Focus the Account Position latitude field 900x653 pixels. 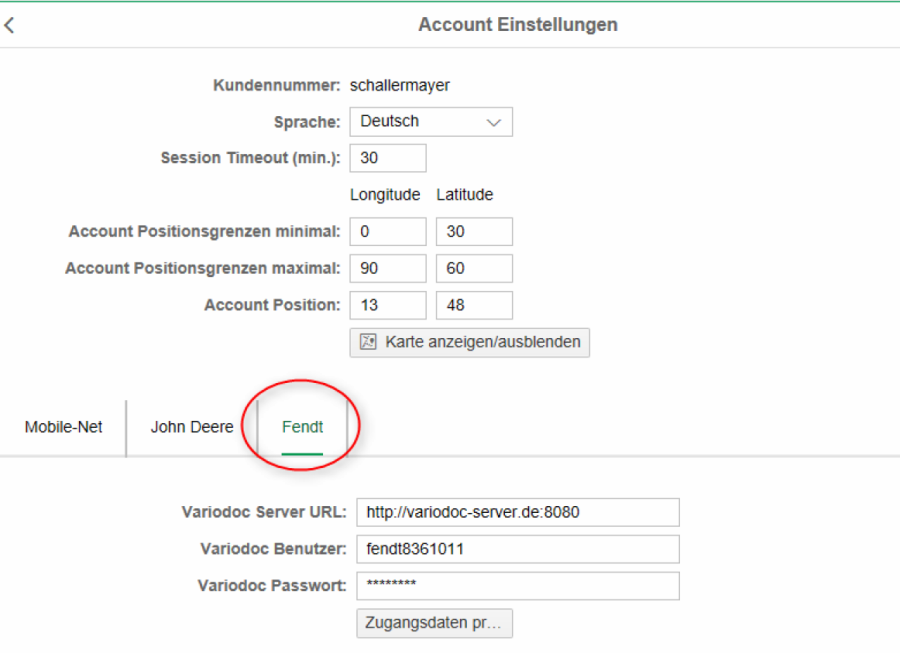pyautogui.click(x=474, y=306)
